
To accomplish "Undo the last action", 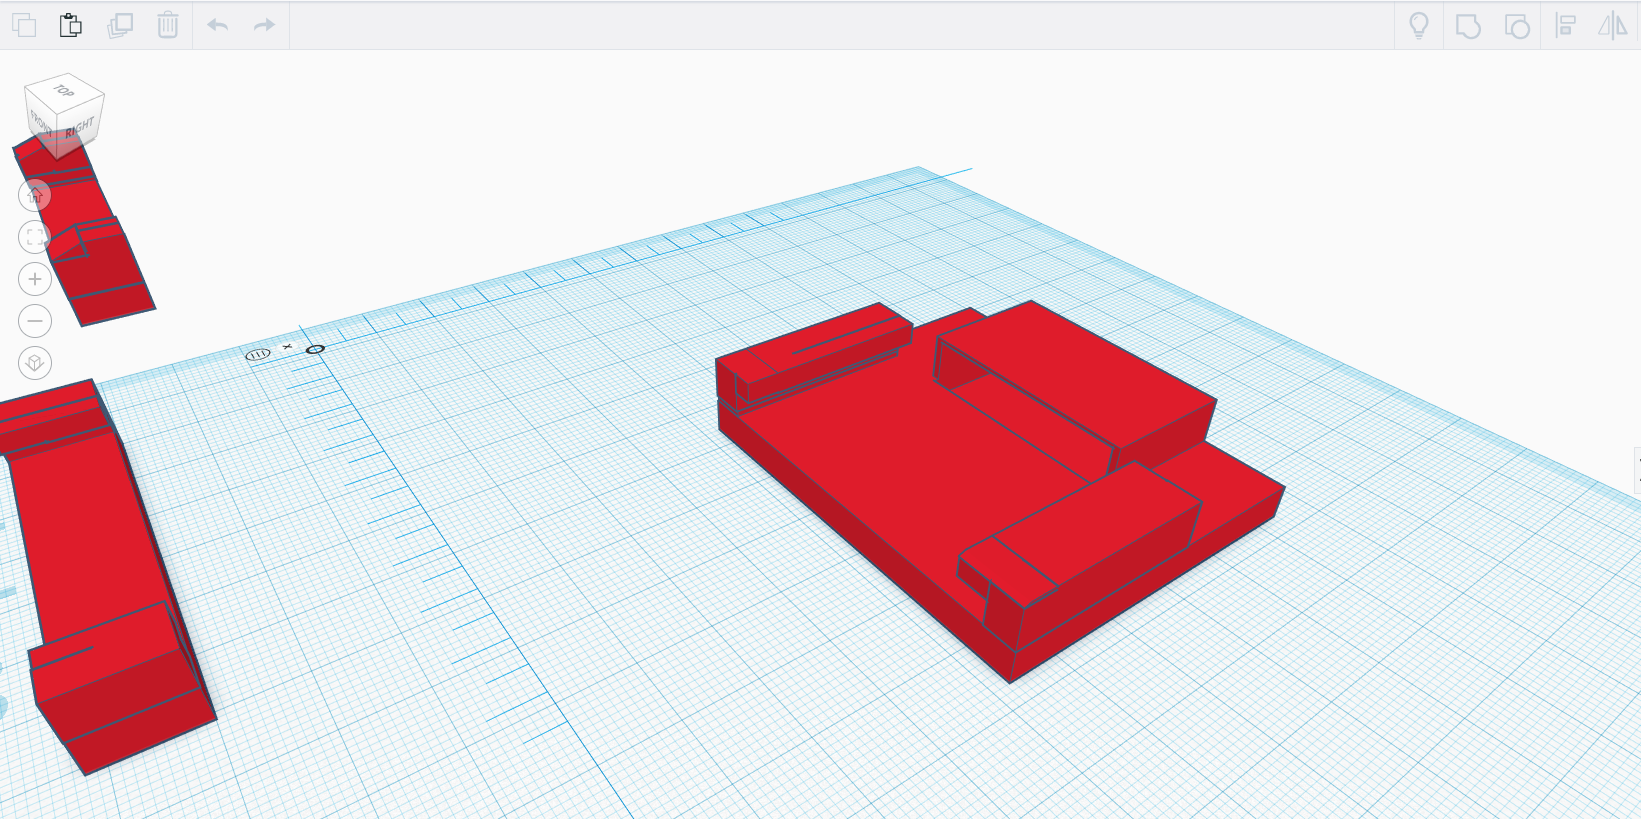I will [x=218, y=25].
